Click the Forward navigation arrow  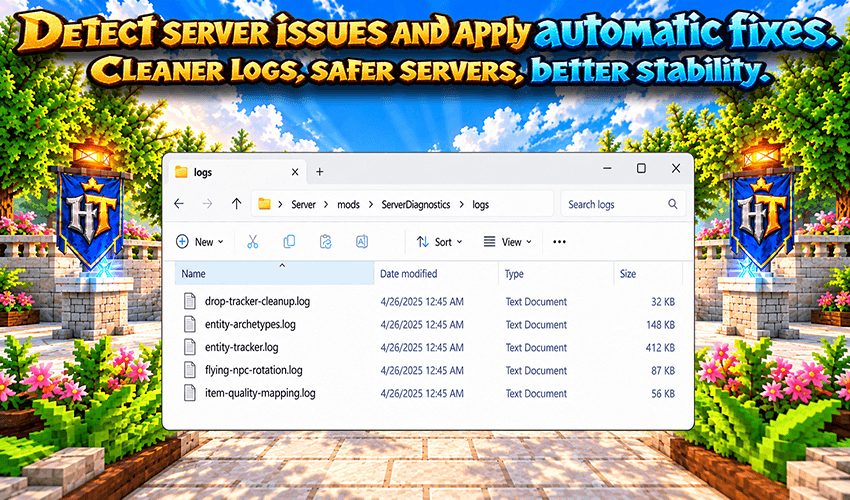coord(207,204)
